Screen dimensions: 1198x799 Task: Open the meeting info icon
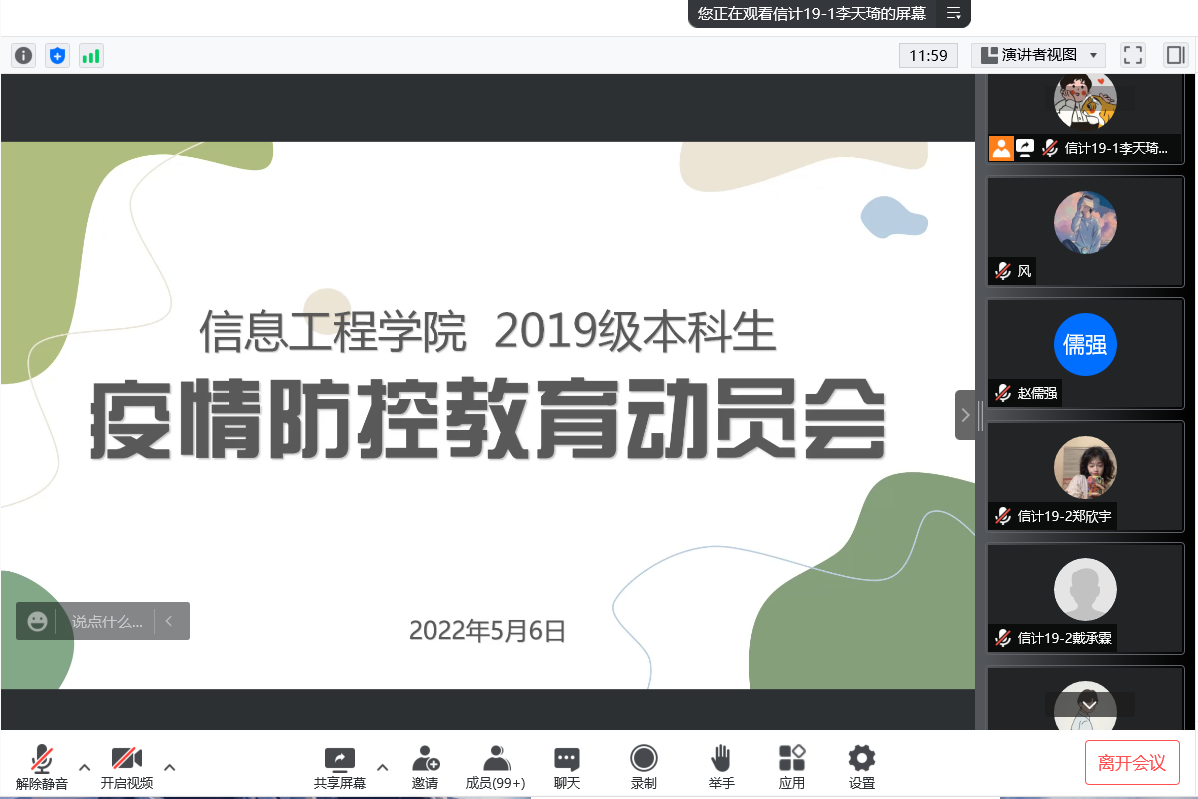point(23,56)
